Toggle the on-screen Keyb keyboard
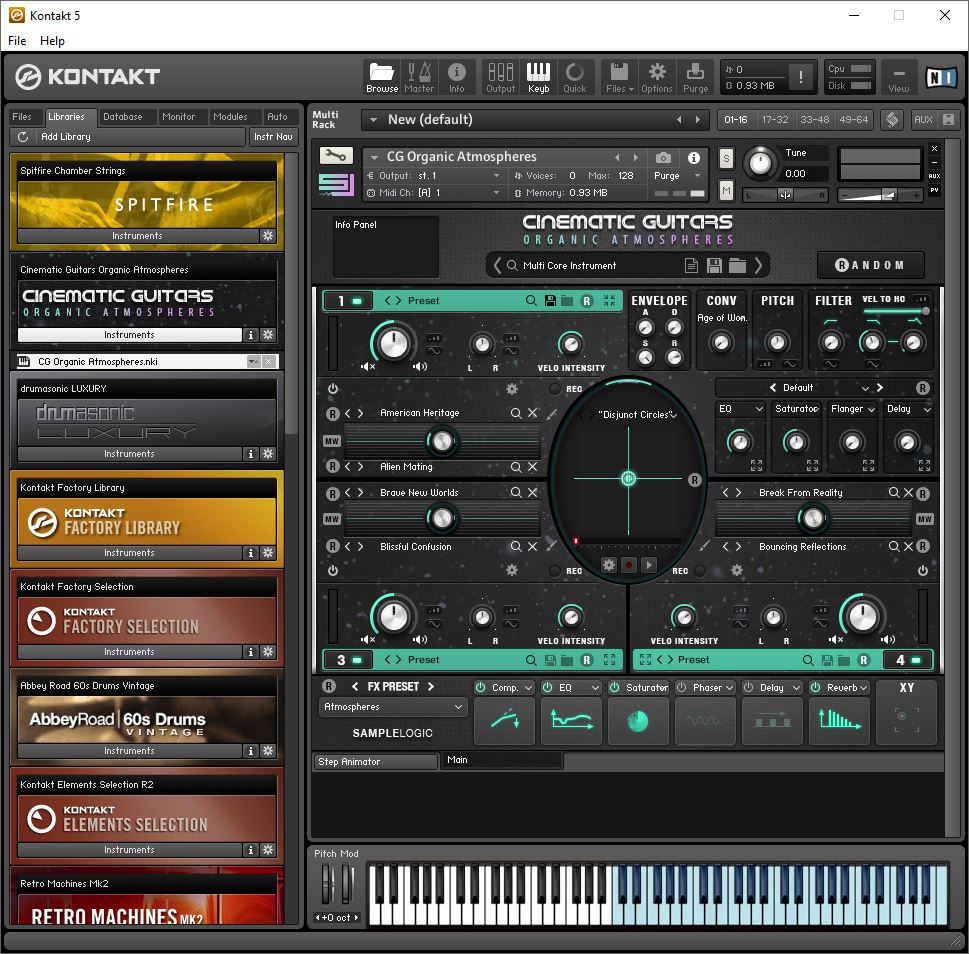The height and width of the screenshot is (954, 969). (538, 77)
